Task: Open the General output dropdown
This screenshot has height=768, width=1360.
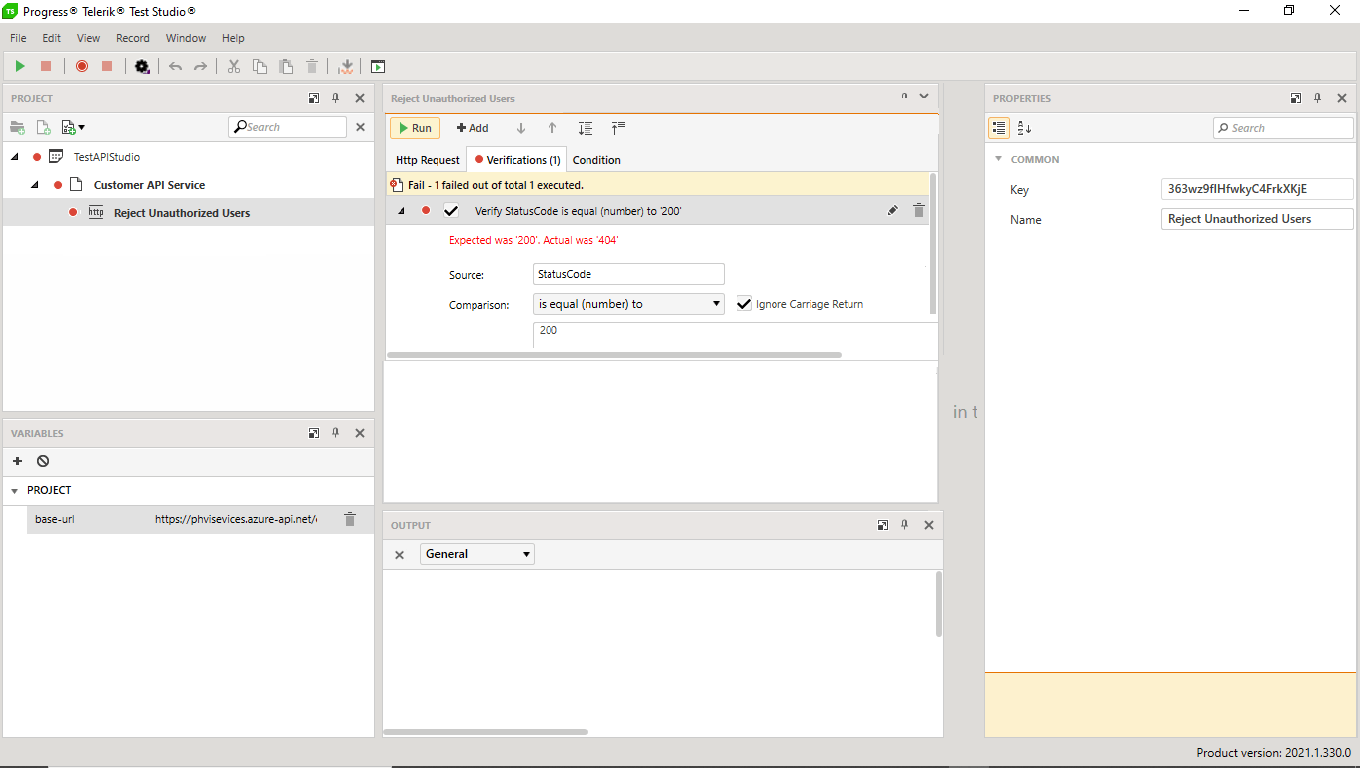Action: 477,554
